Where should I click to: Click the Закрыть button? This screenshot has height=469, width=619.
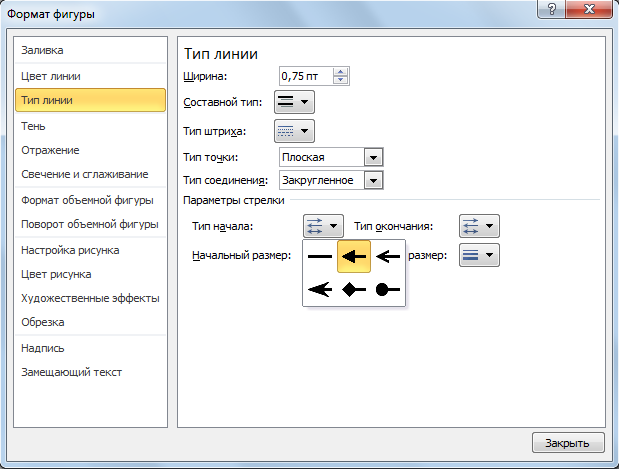pyautogui.click(x=568, y=443)
